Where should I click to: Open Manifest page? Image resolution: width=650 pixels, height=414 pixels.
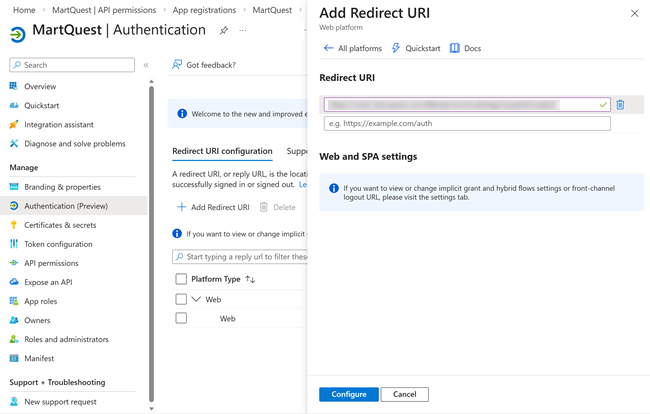pyautogui.click(x=39, y=358)
